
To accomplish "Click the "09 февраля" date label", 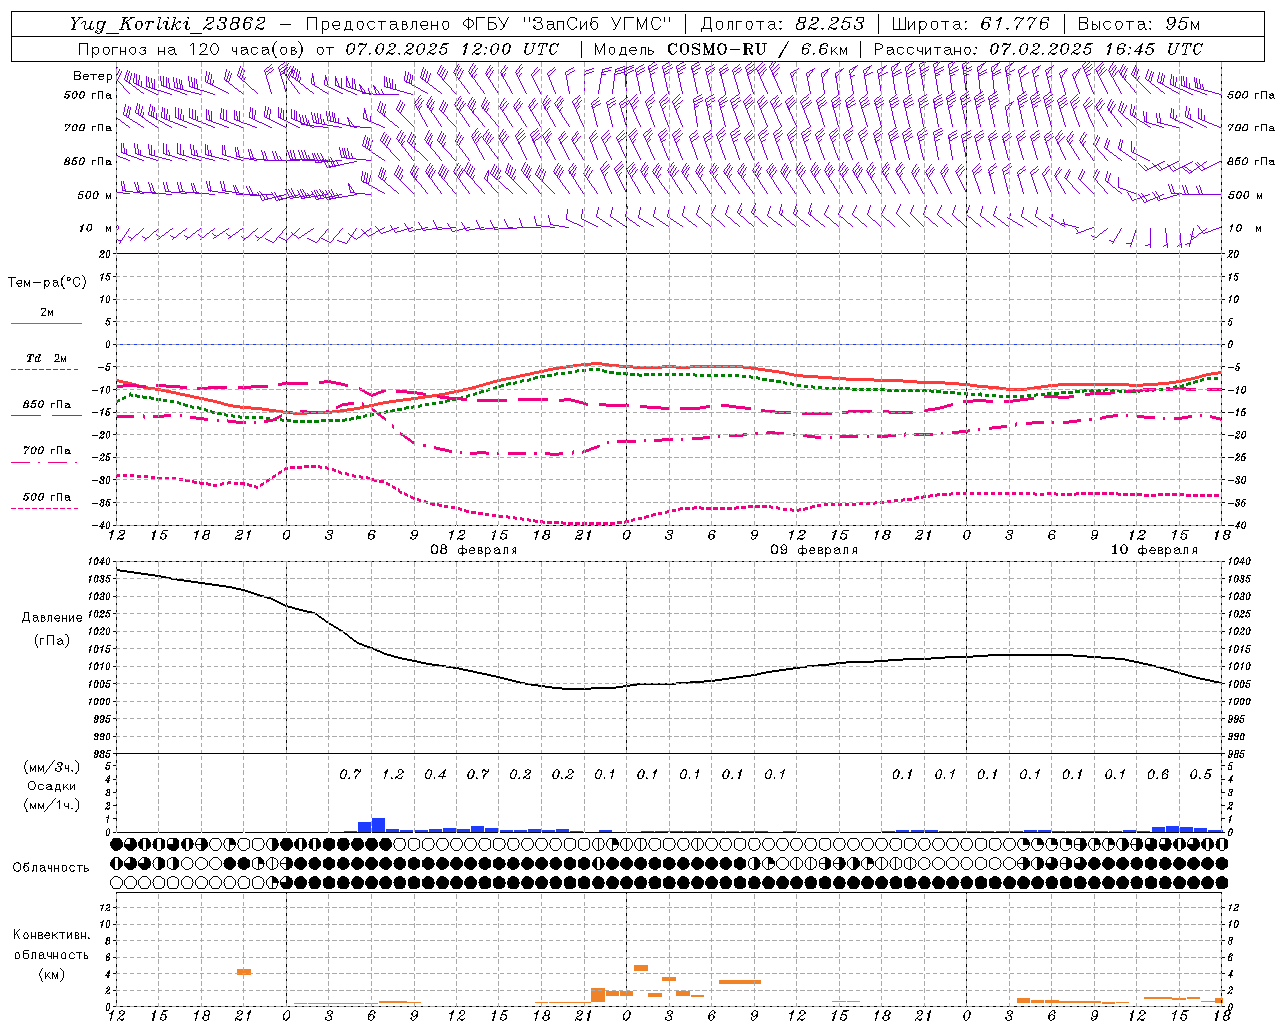I will tap(814, 550).
